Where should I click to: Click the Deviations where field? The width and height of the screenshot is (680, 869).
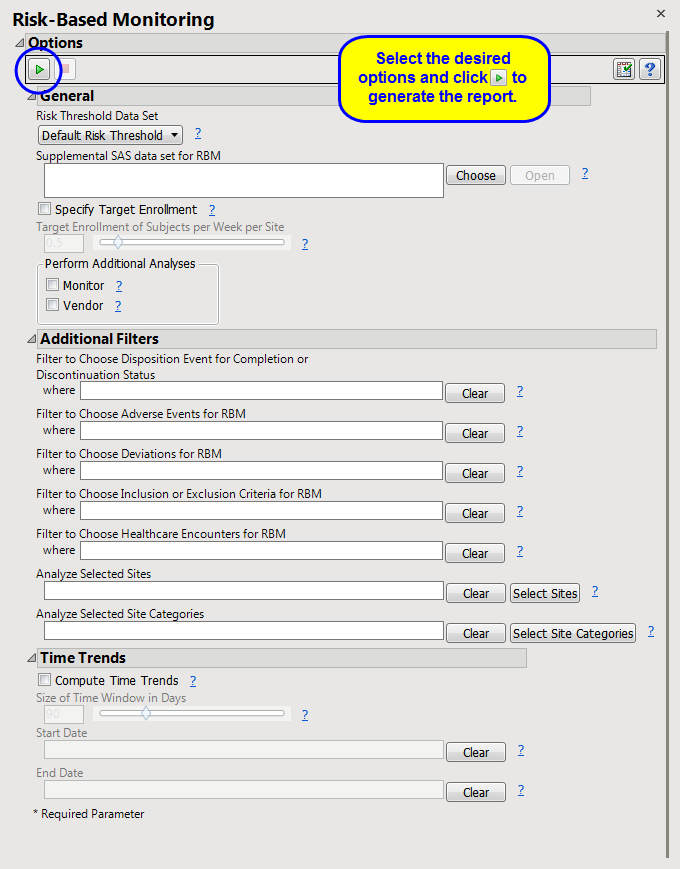coord(262,471)
